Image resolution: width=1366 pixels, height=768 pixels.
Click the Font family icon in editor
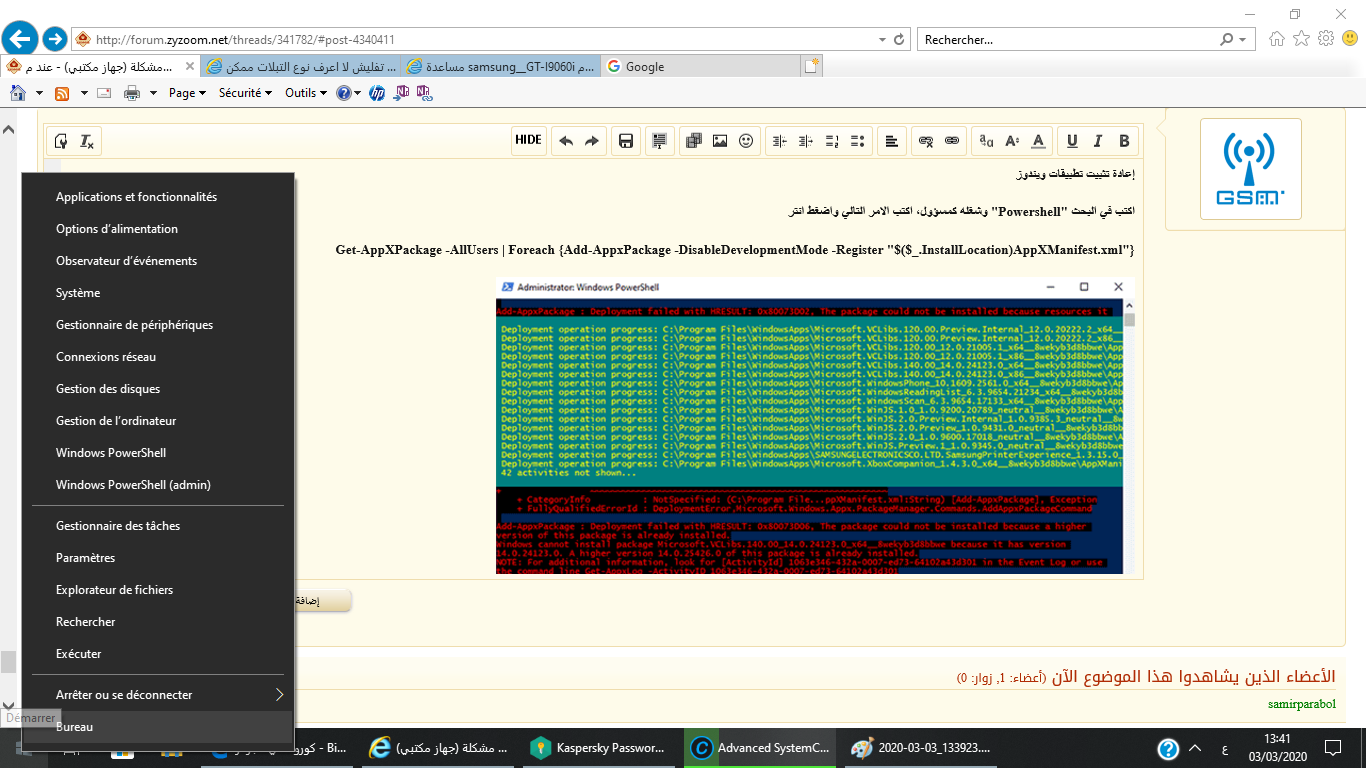point(986,141)
